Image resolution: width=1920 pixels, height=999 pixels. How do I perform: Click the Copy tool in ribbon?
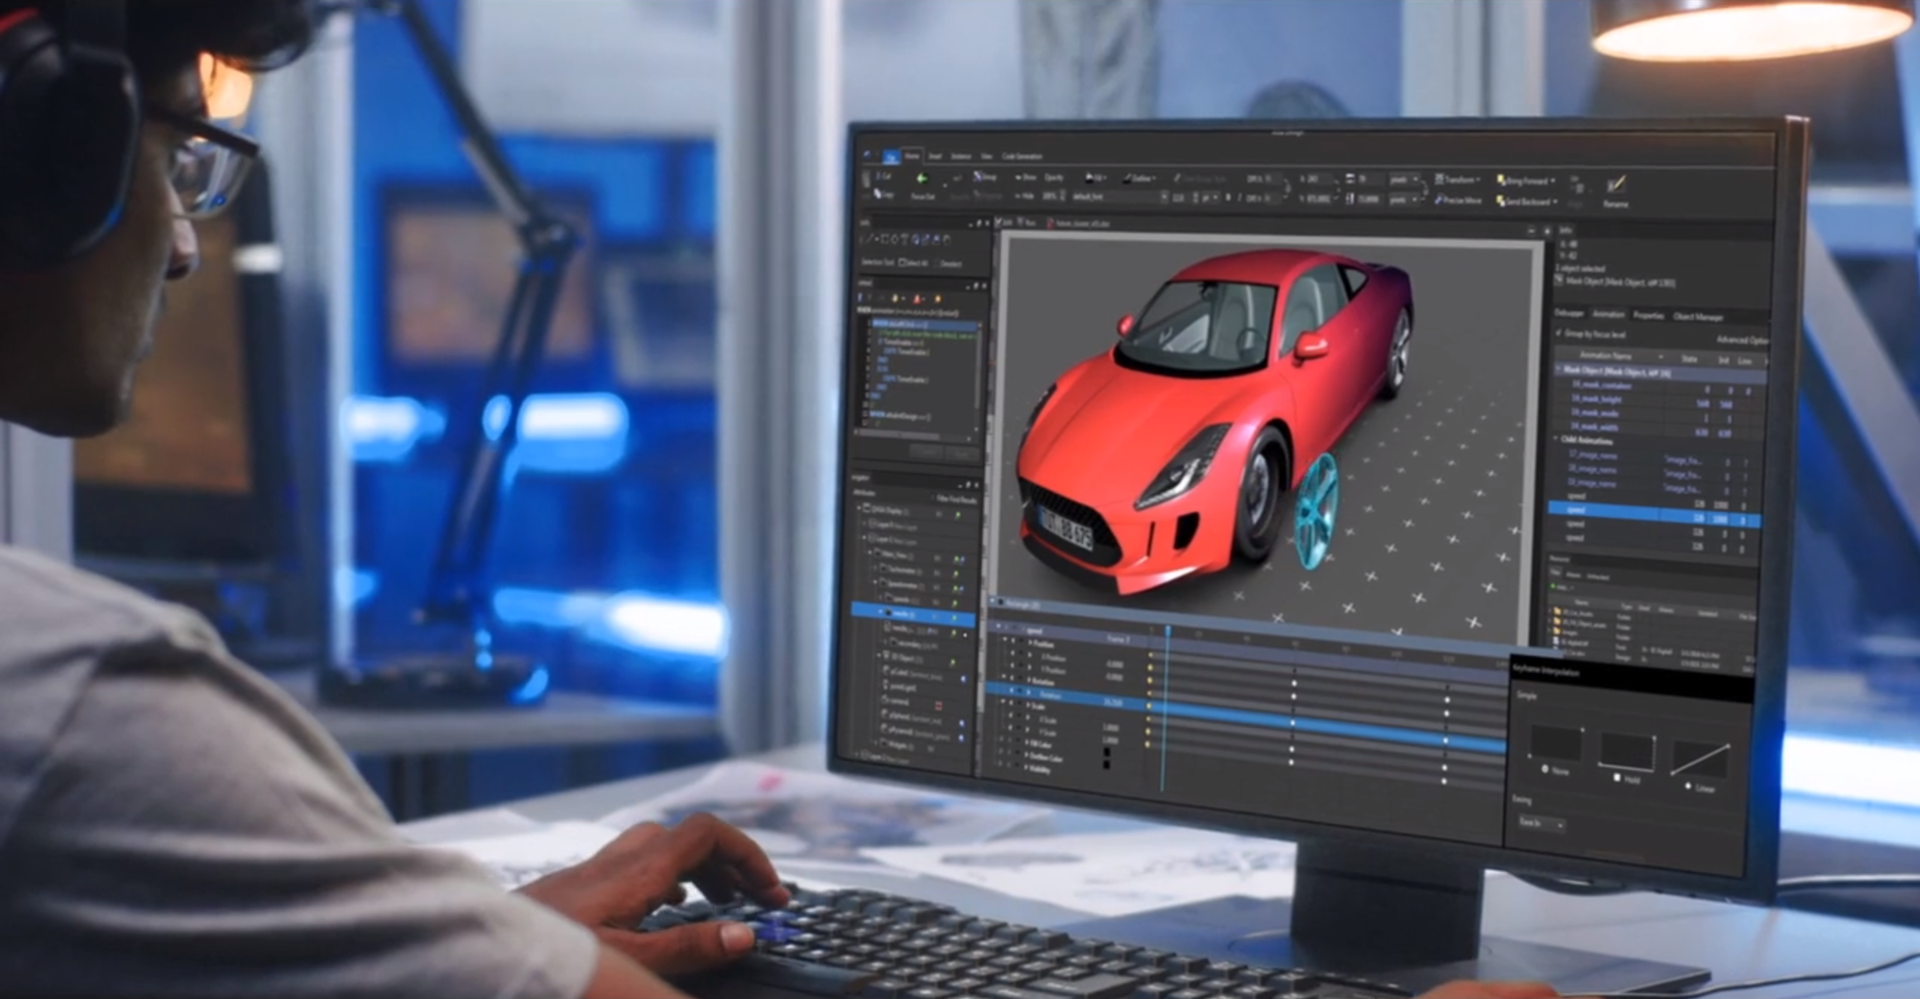pos(883,194)
